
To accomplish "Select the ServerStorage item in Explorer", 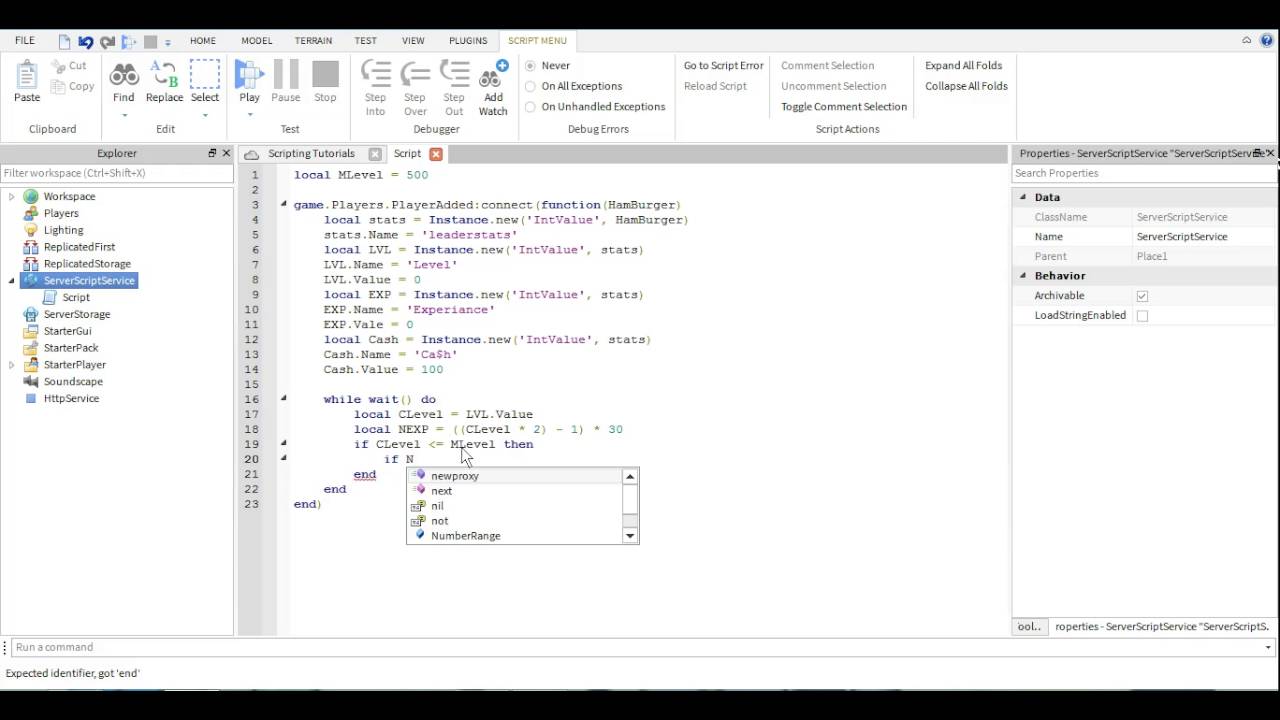I will pos(77,314).
